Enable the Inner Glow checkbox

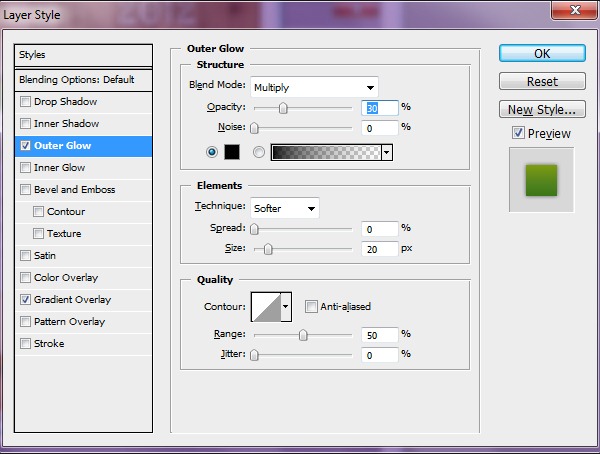[25, 168]
